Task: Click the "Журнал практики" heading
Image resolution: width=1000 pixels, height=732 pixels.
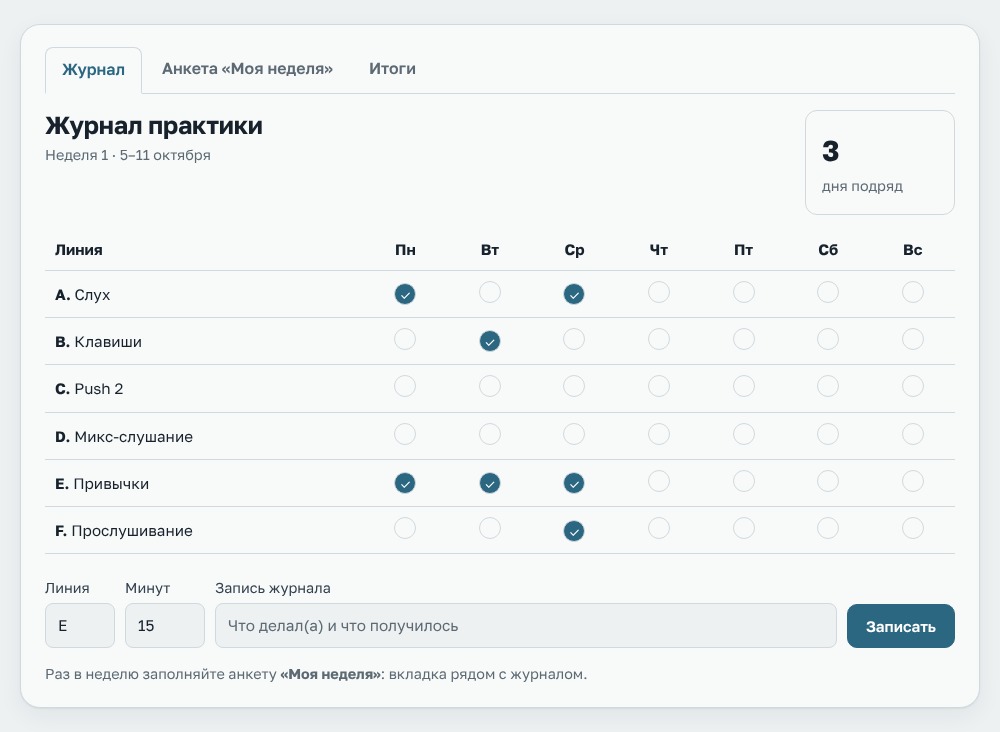Action: [154, 126]
